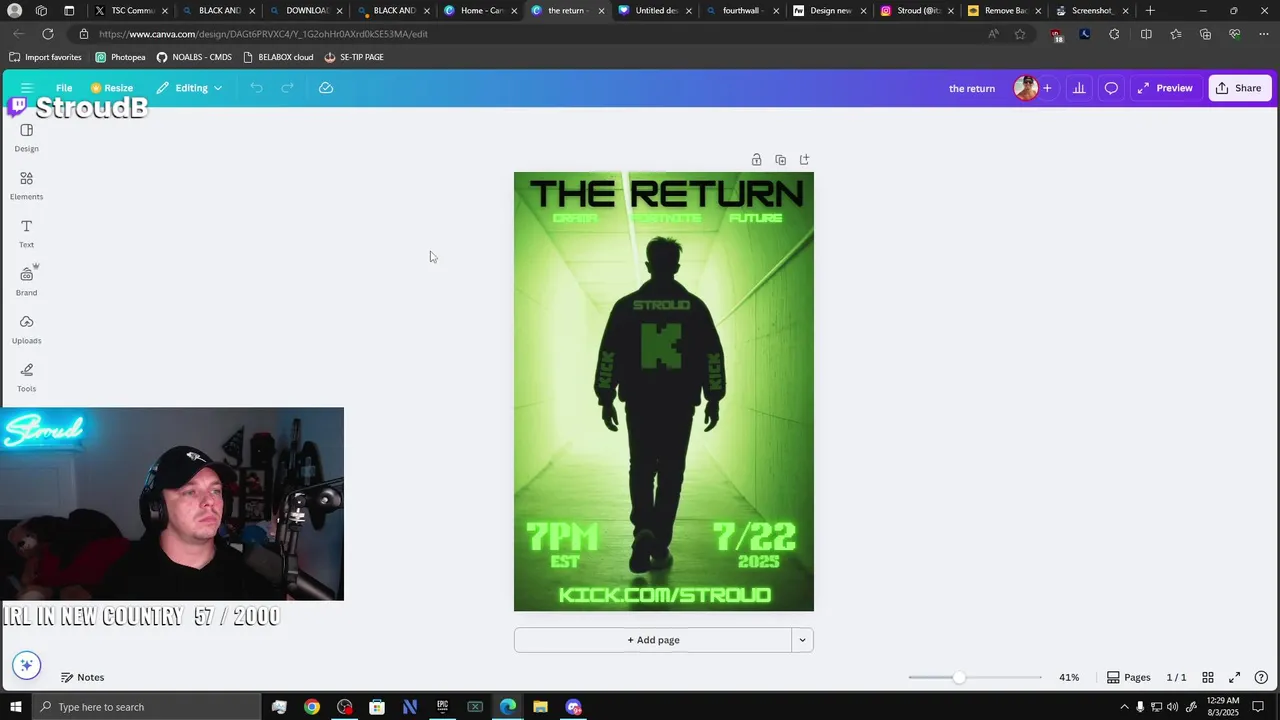This screenshot has width=1280, height=720.
Task: Click the lock page icon above canvas
Action: [x=756, y=160]
